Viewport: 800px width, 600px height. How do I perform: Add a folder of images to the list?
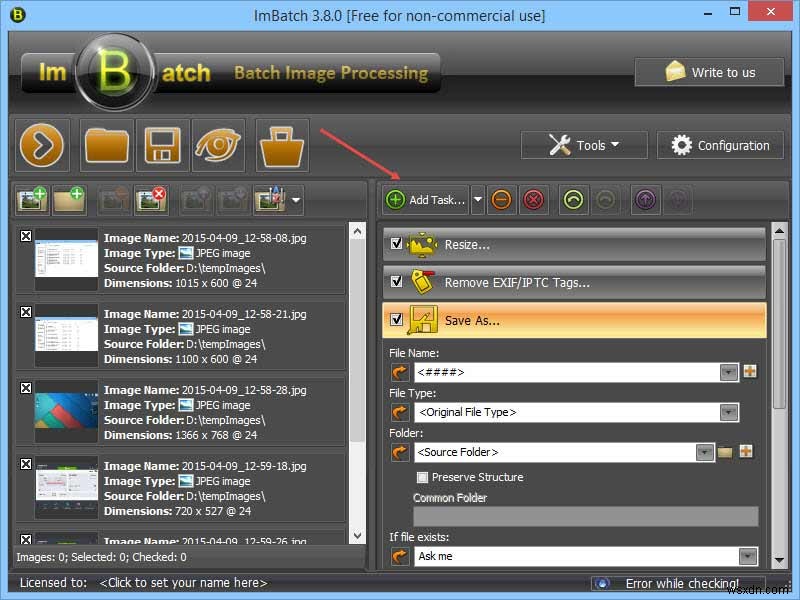(71, 199)
